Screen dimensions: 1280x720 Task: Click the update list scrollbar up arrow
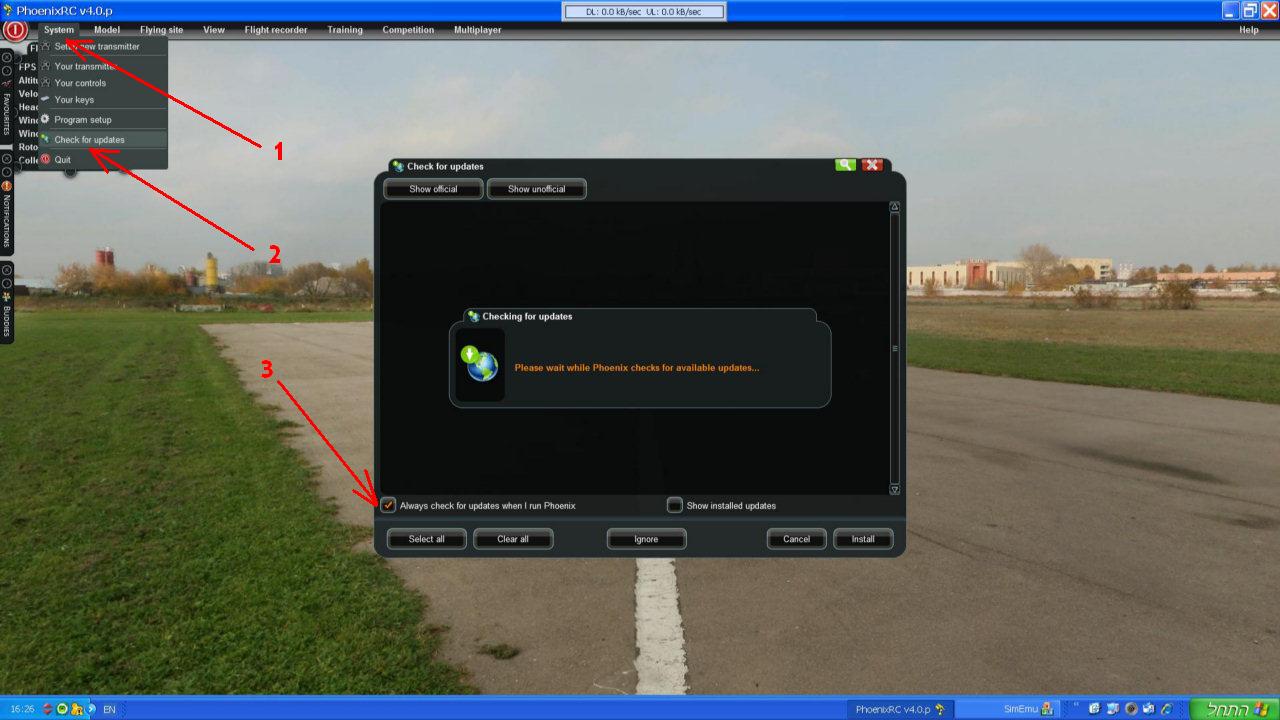click(x=895, y=207)
